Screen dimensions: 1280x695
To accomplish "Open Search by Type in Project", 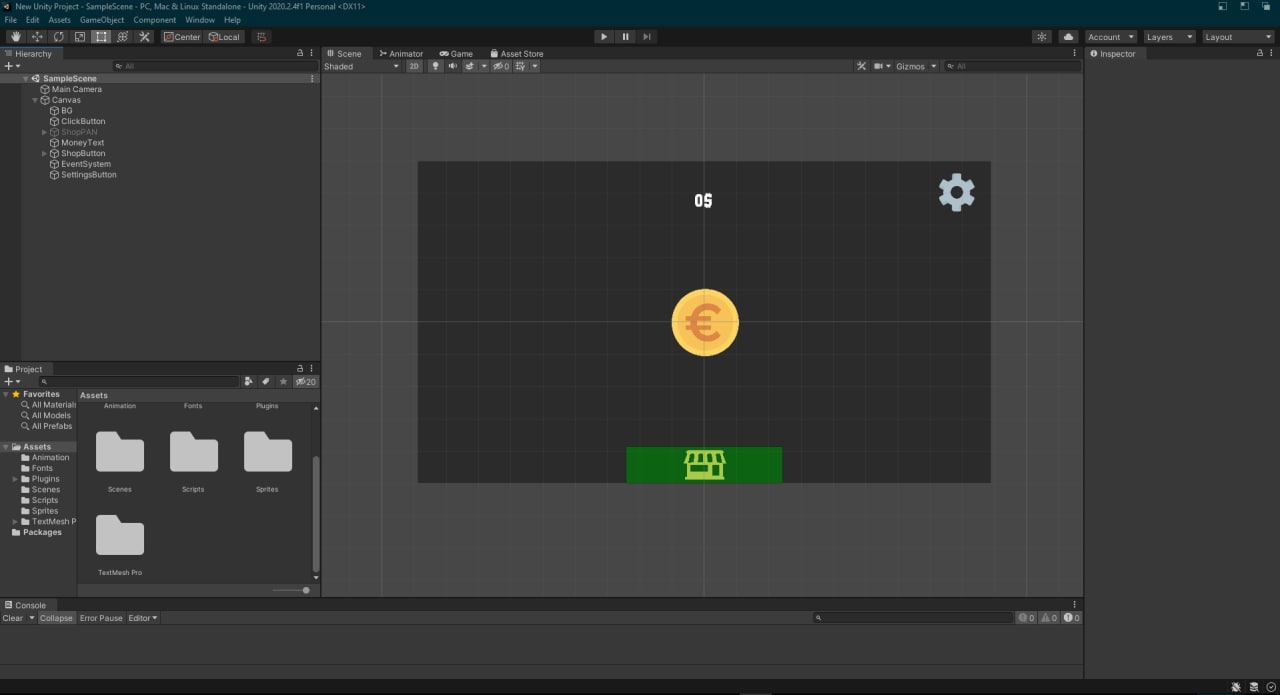I will click(x=249, y=381).
